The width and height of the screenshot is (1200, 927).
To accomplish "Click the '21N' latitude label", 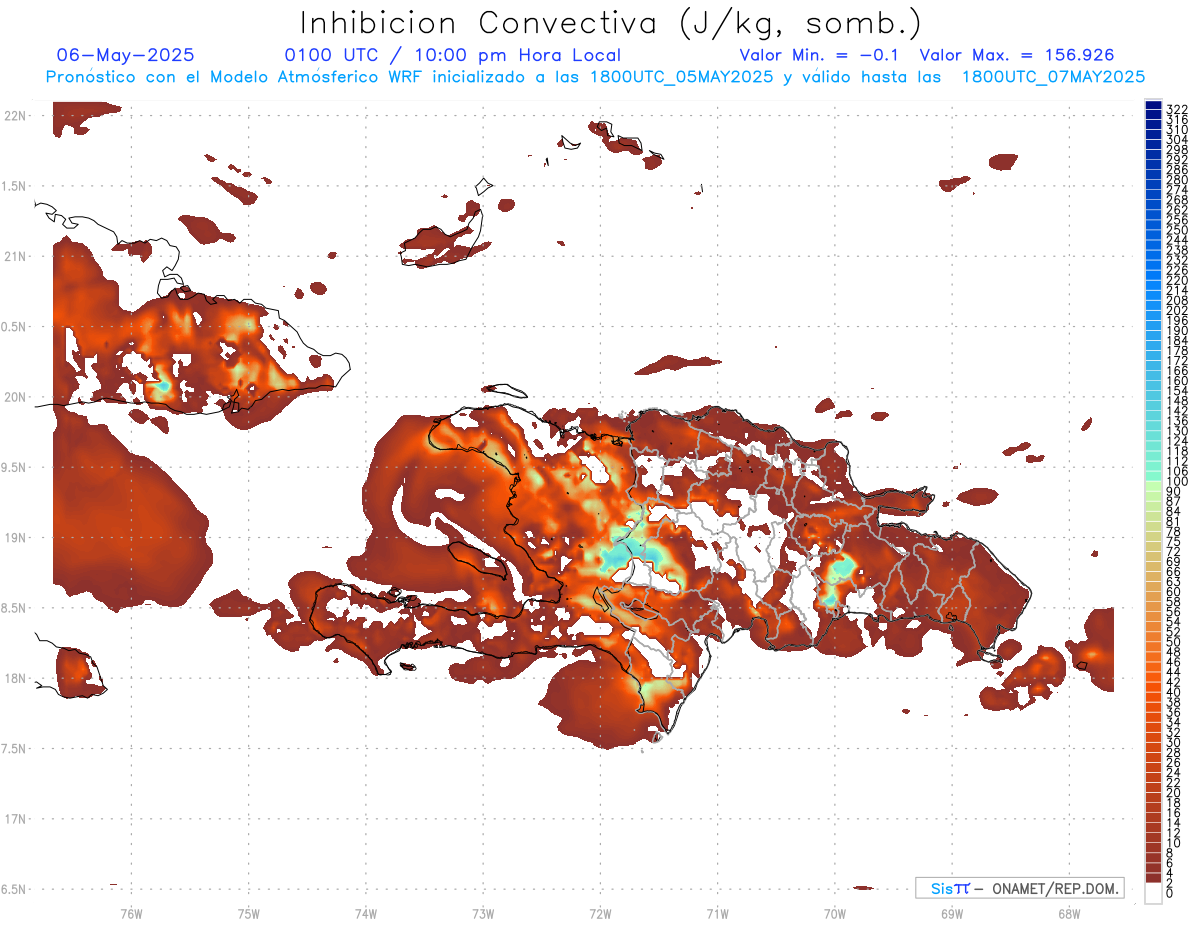I will tap(15, 256).
